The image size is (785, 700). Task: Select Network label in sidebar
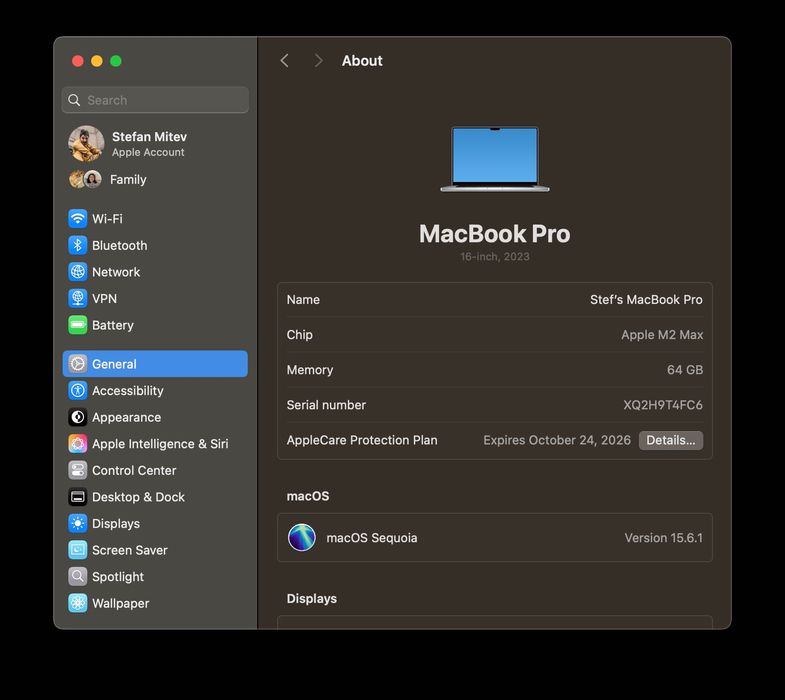tap(116, 272)
